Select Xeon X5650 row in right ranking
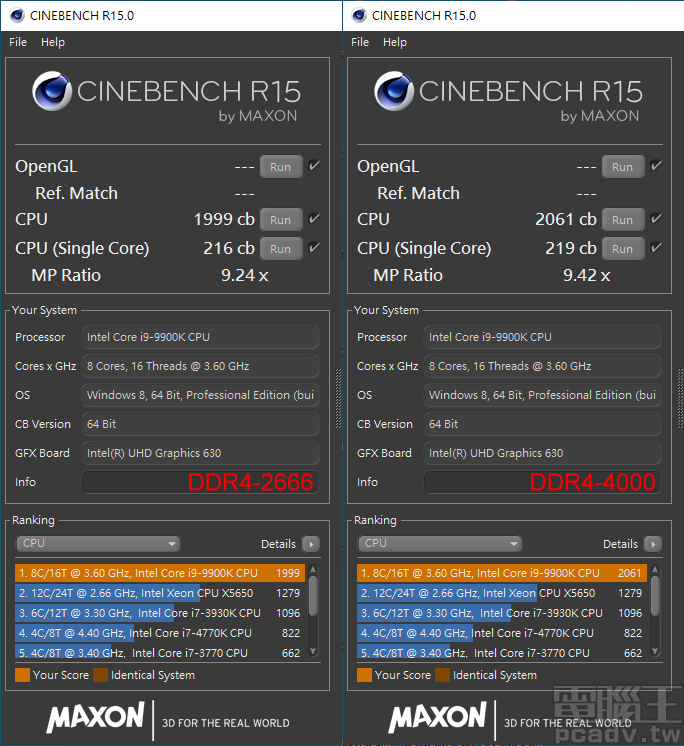The width and height of the screenshot is (684, 746). [x=502, y=593]
